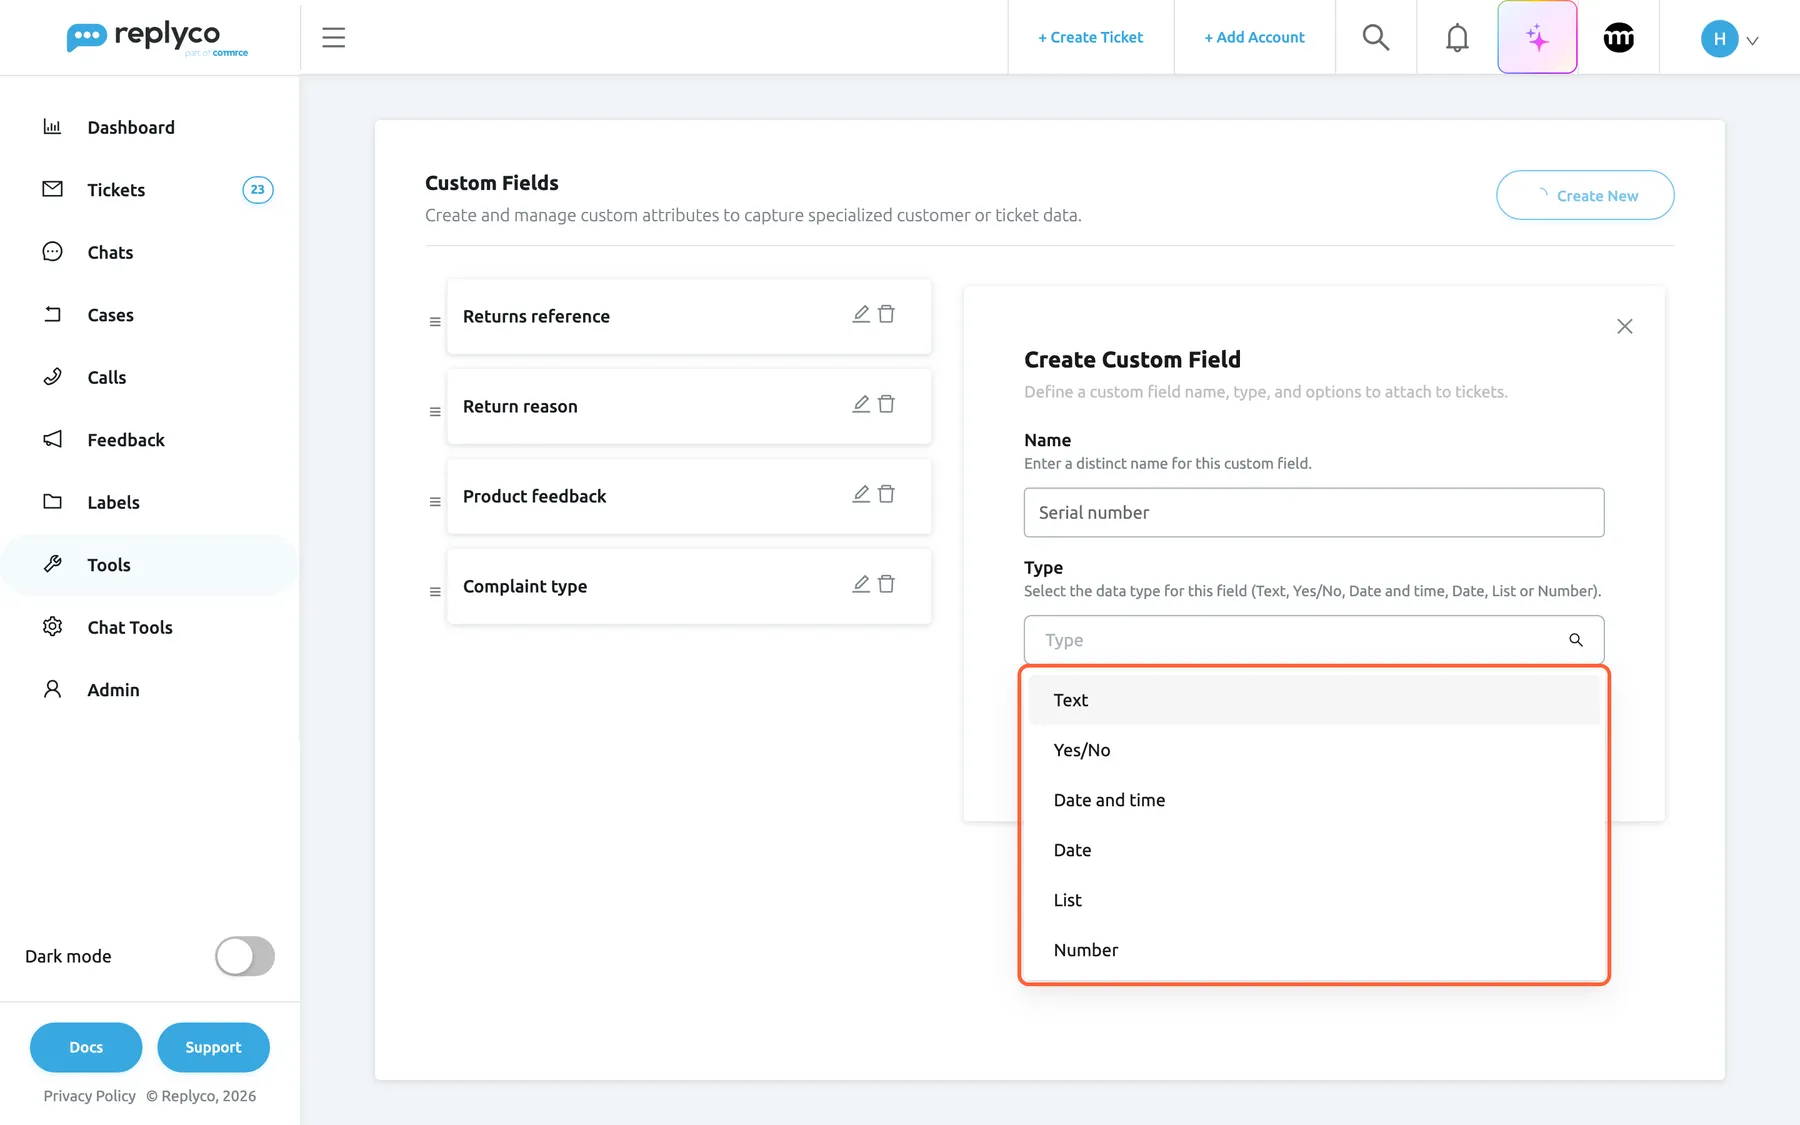This screenshot has height=1125, width=1800.
Task: Expand the account dropdown chevron
Action: coord(1752,41)
